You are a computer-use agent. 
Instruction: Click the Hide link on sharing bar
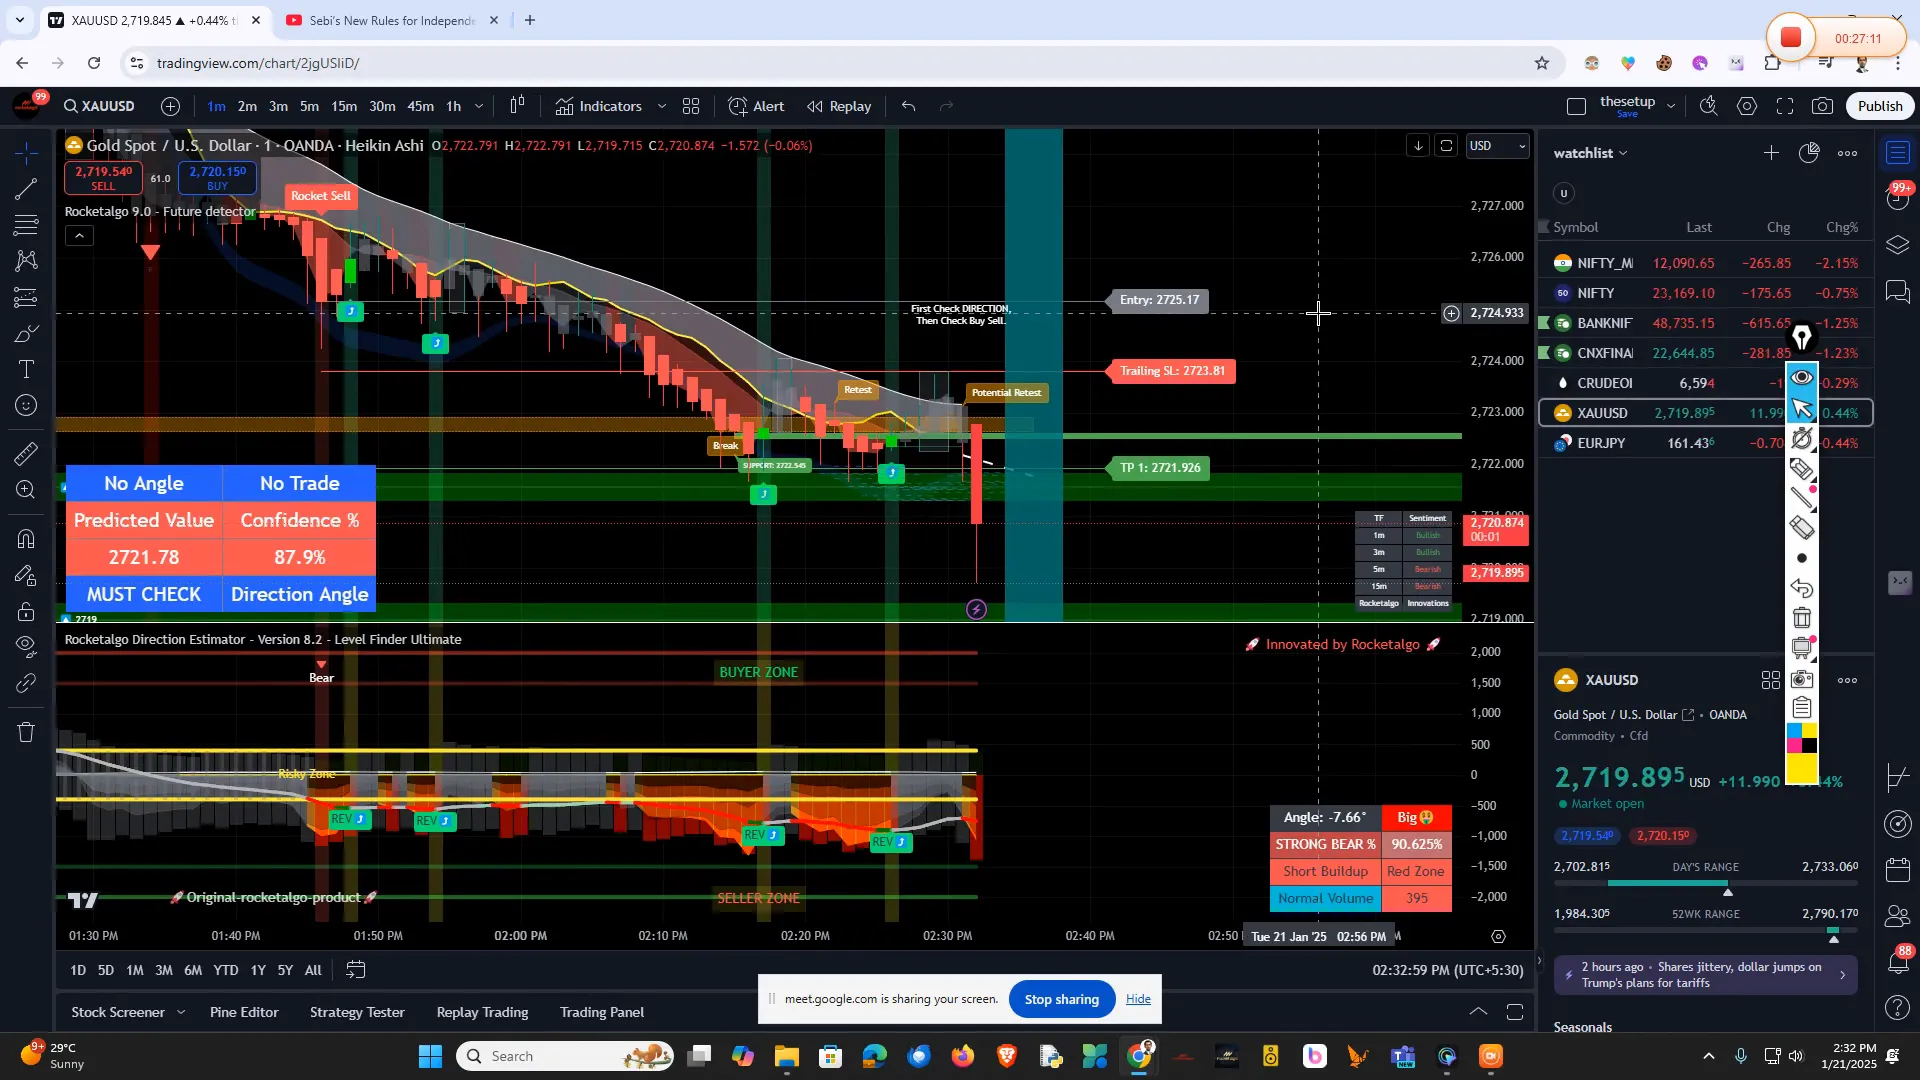coord(1138,999)
